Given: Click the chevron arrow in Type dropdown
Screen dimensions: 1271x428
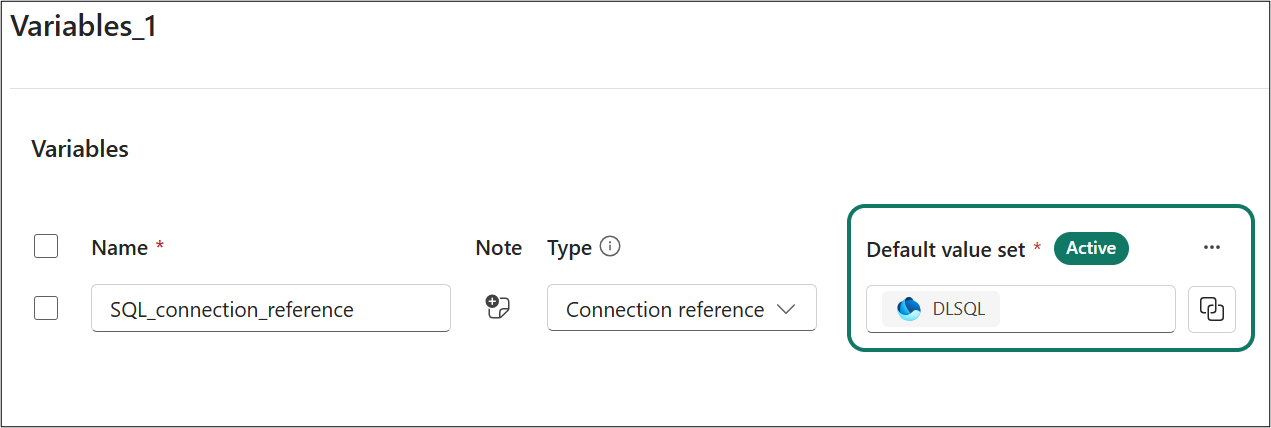Looking at the screenshot, I should click(786, 309).
